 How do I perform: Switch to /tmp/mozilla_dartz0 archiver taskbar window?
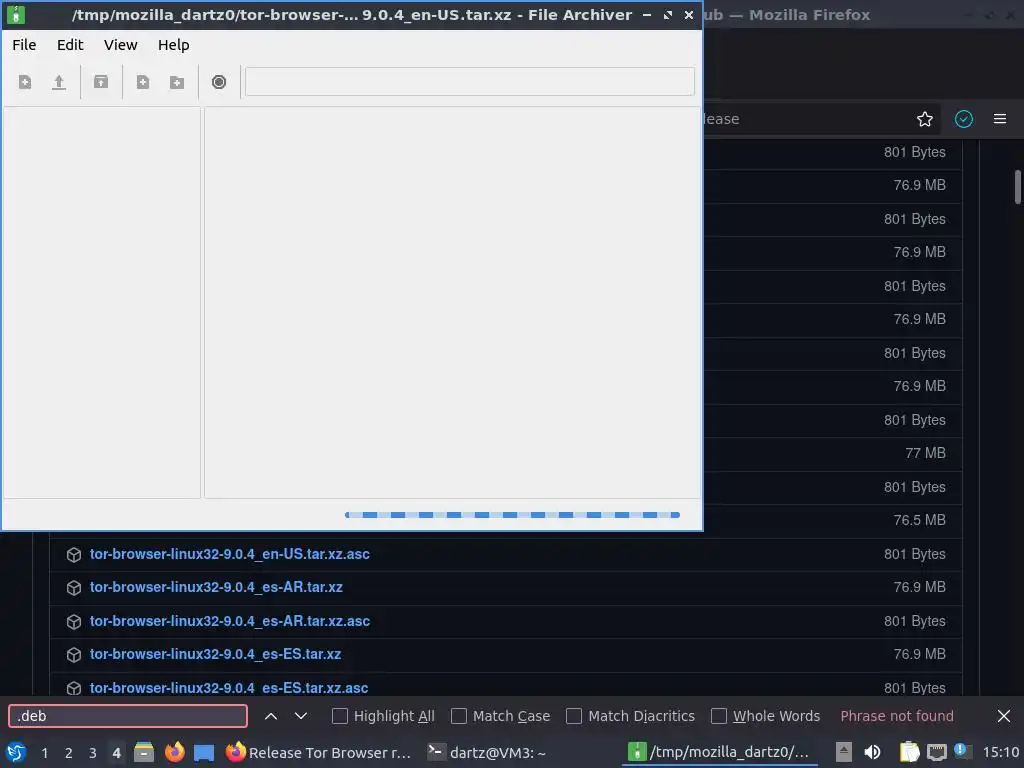click(719, 752)
